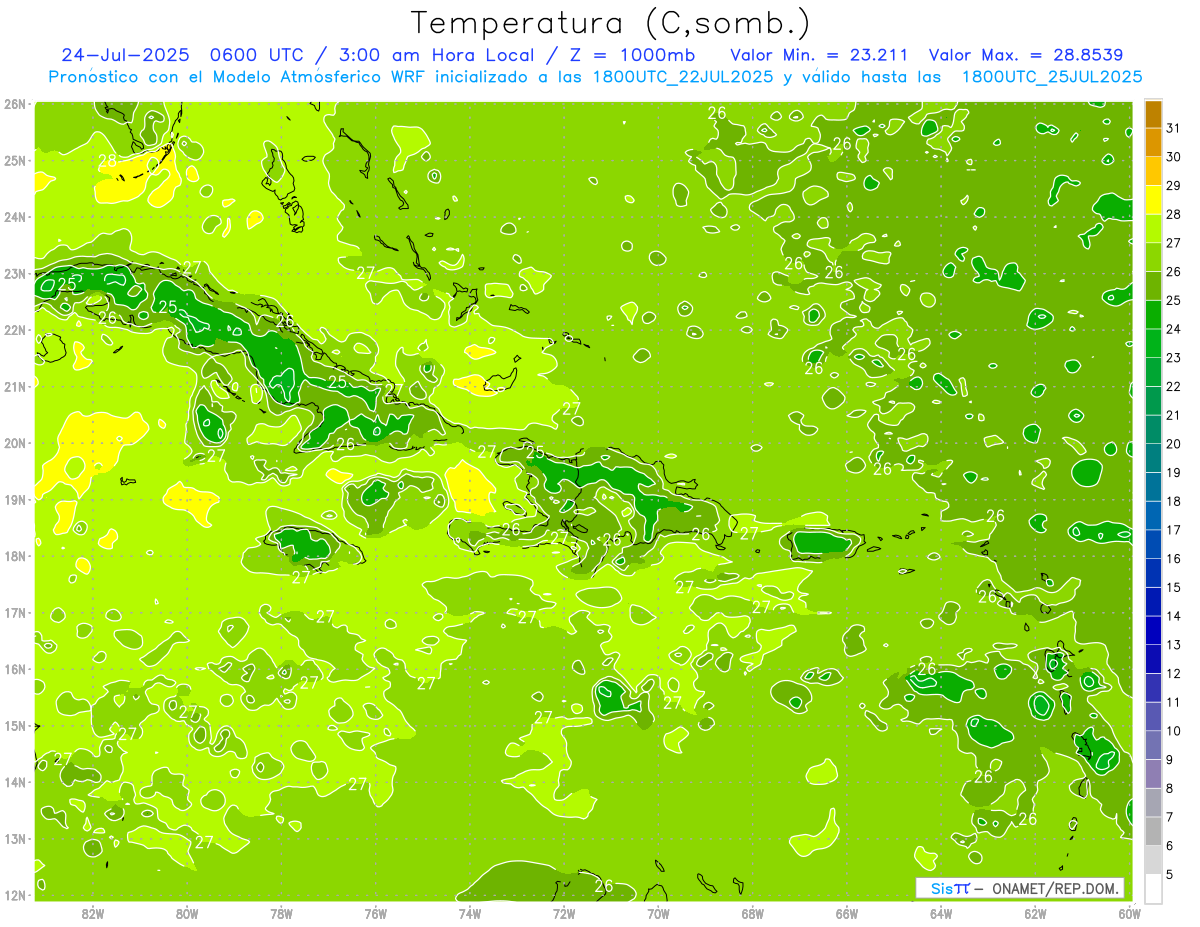Click the colorbar label '29'
This screenshot has width=1200, height=927.
pos(1174,186)
